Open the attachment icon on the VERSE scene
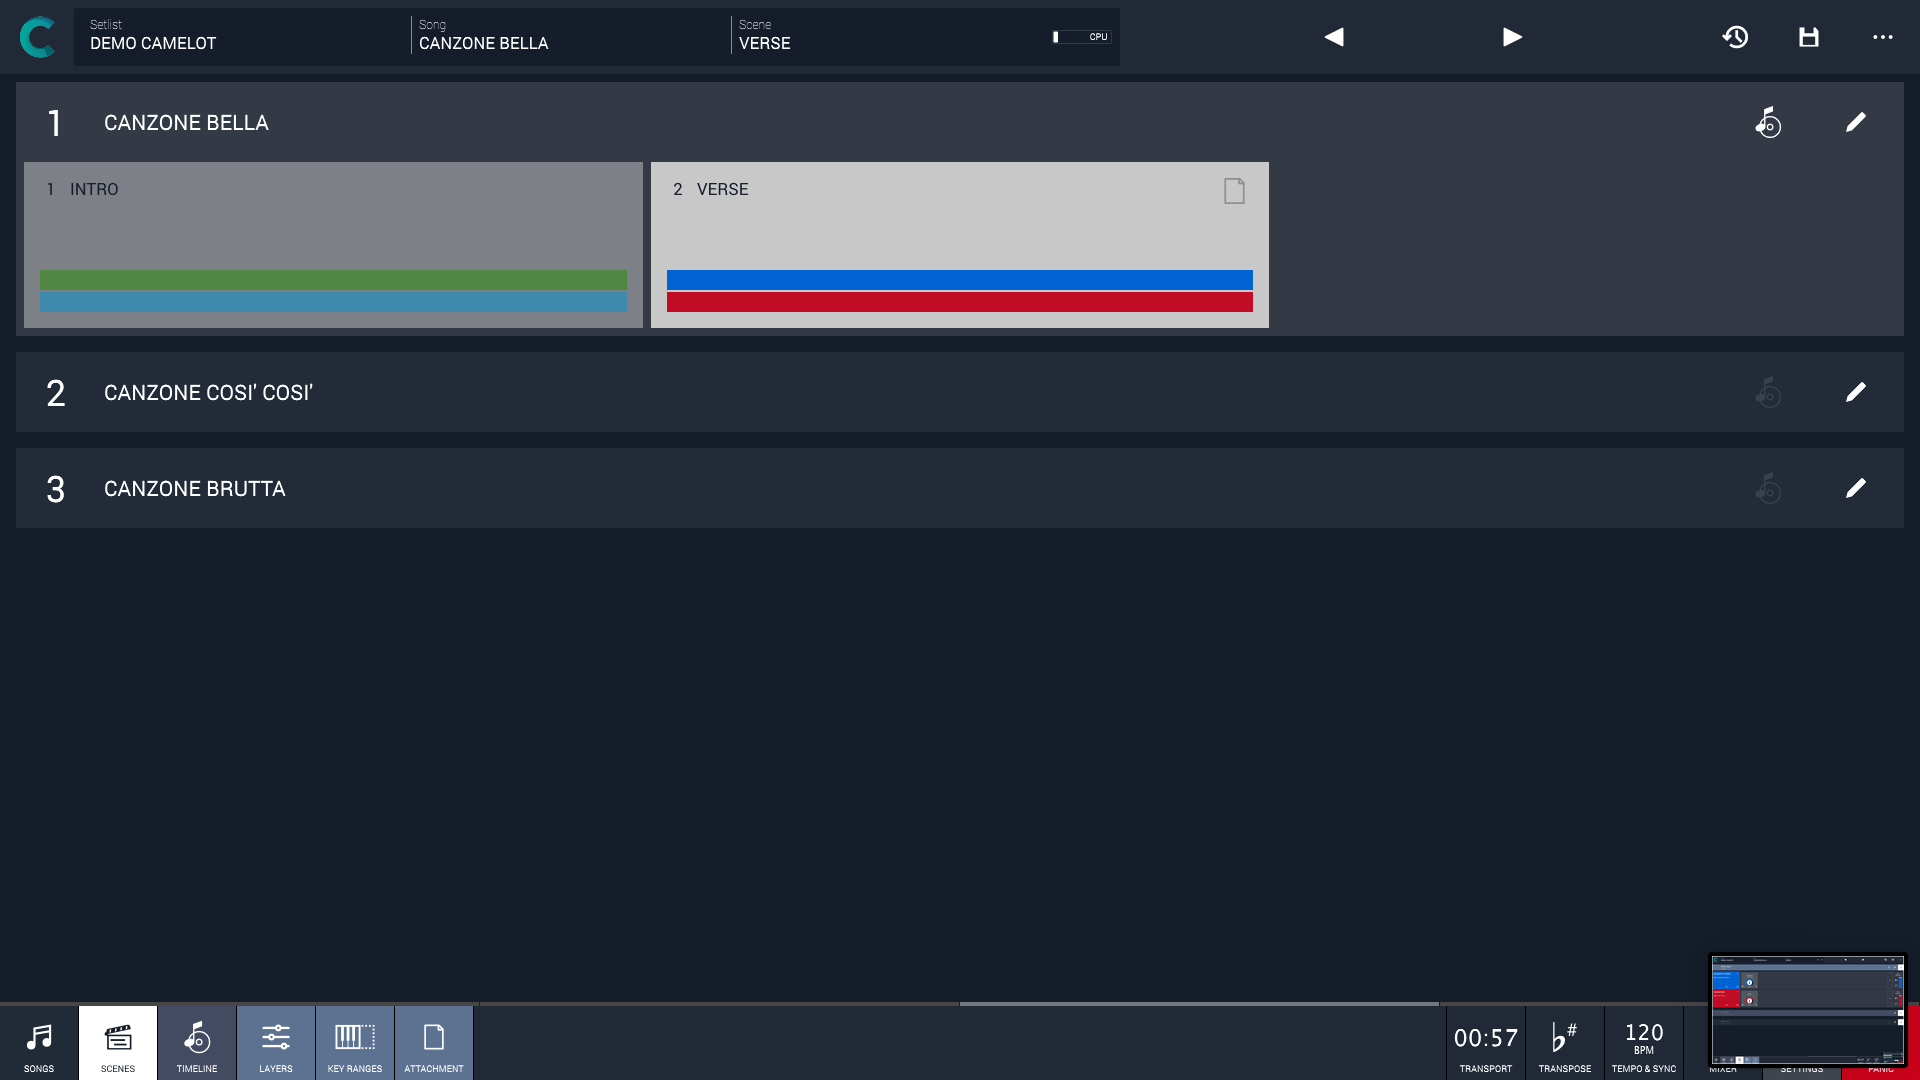 pos(1234,190)
